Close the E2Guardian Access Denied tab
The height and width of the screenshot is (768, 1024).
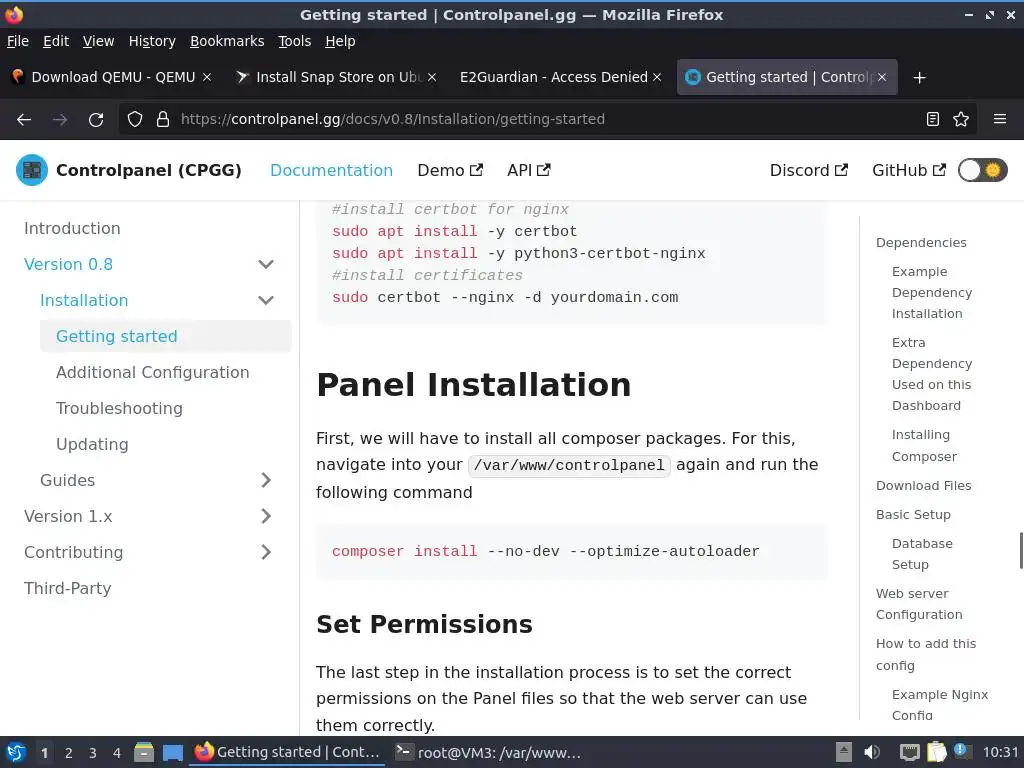click(x=657, y=77)
